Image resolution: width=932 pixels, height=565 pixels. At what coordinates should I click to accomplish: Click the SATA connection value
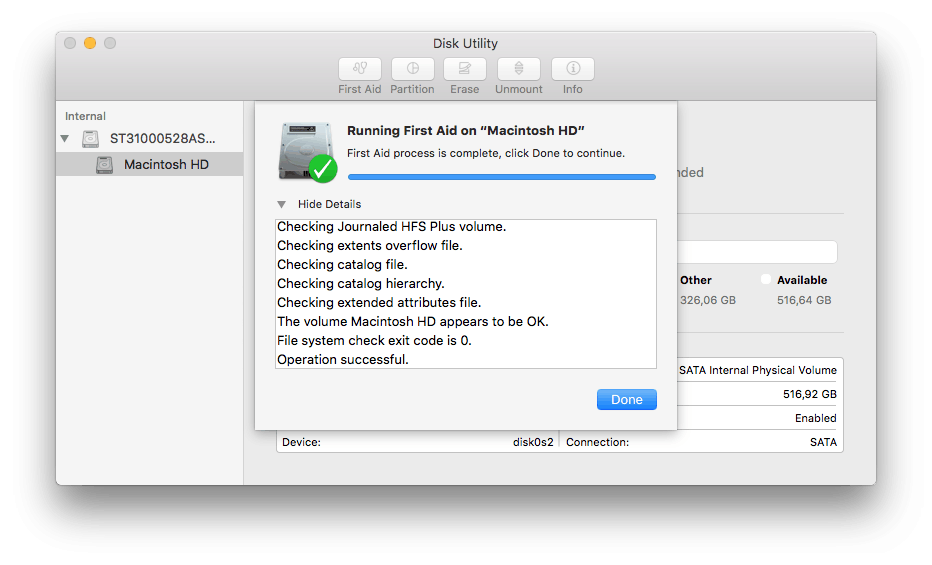823,443
